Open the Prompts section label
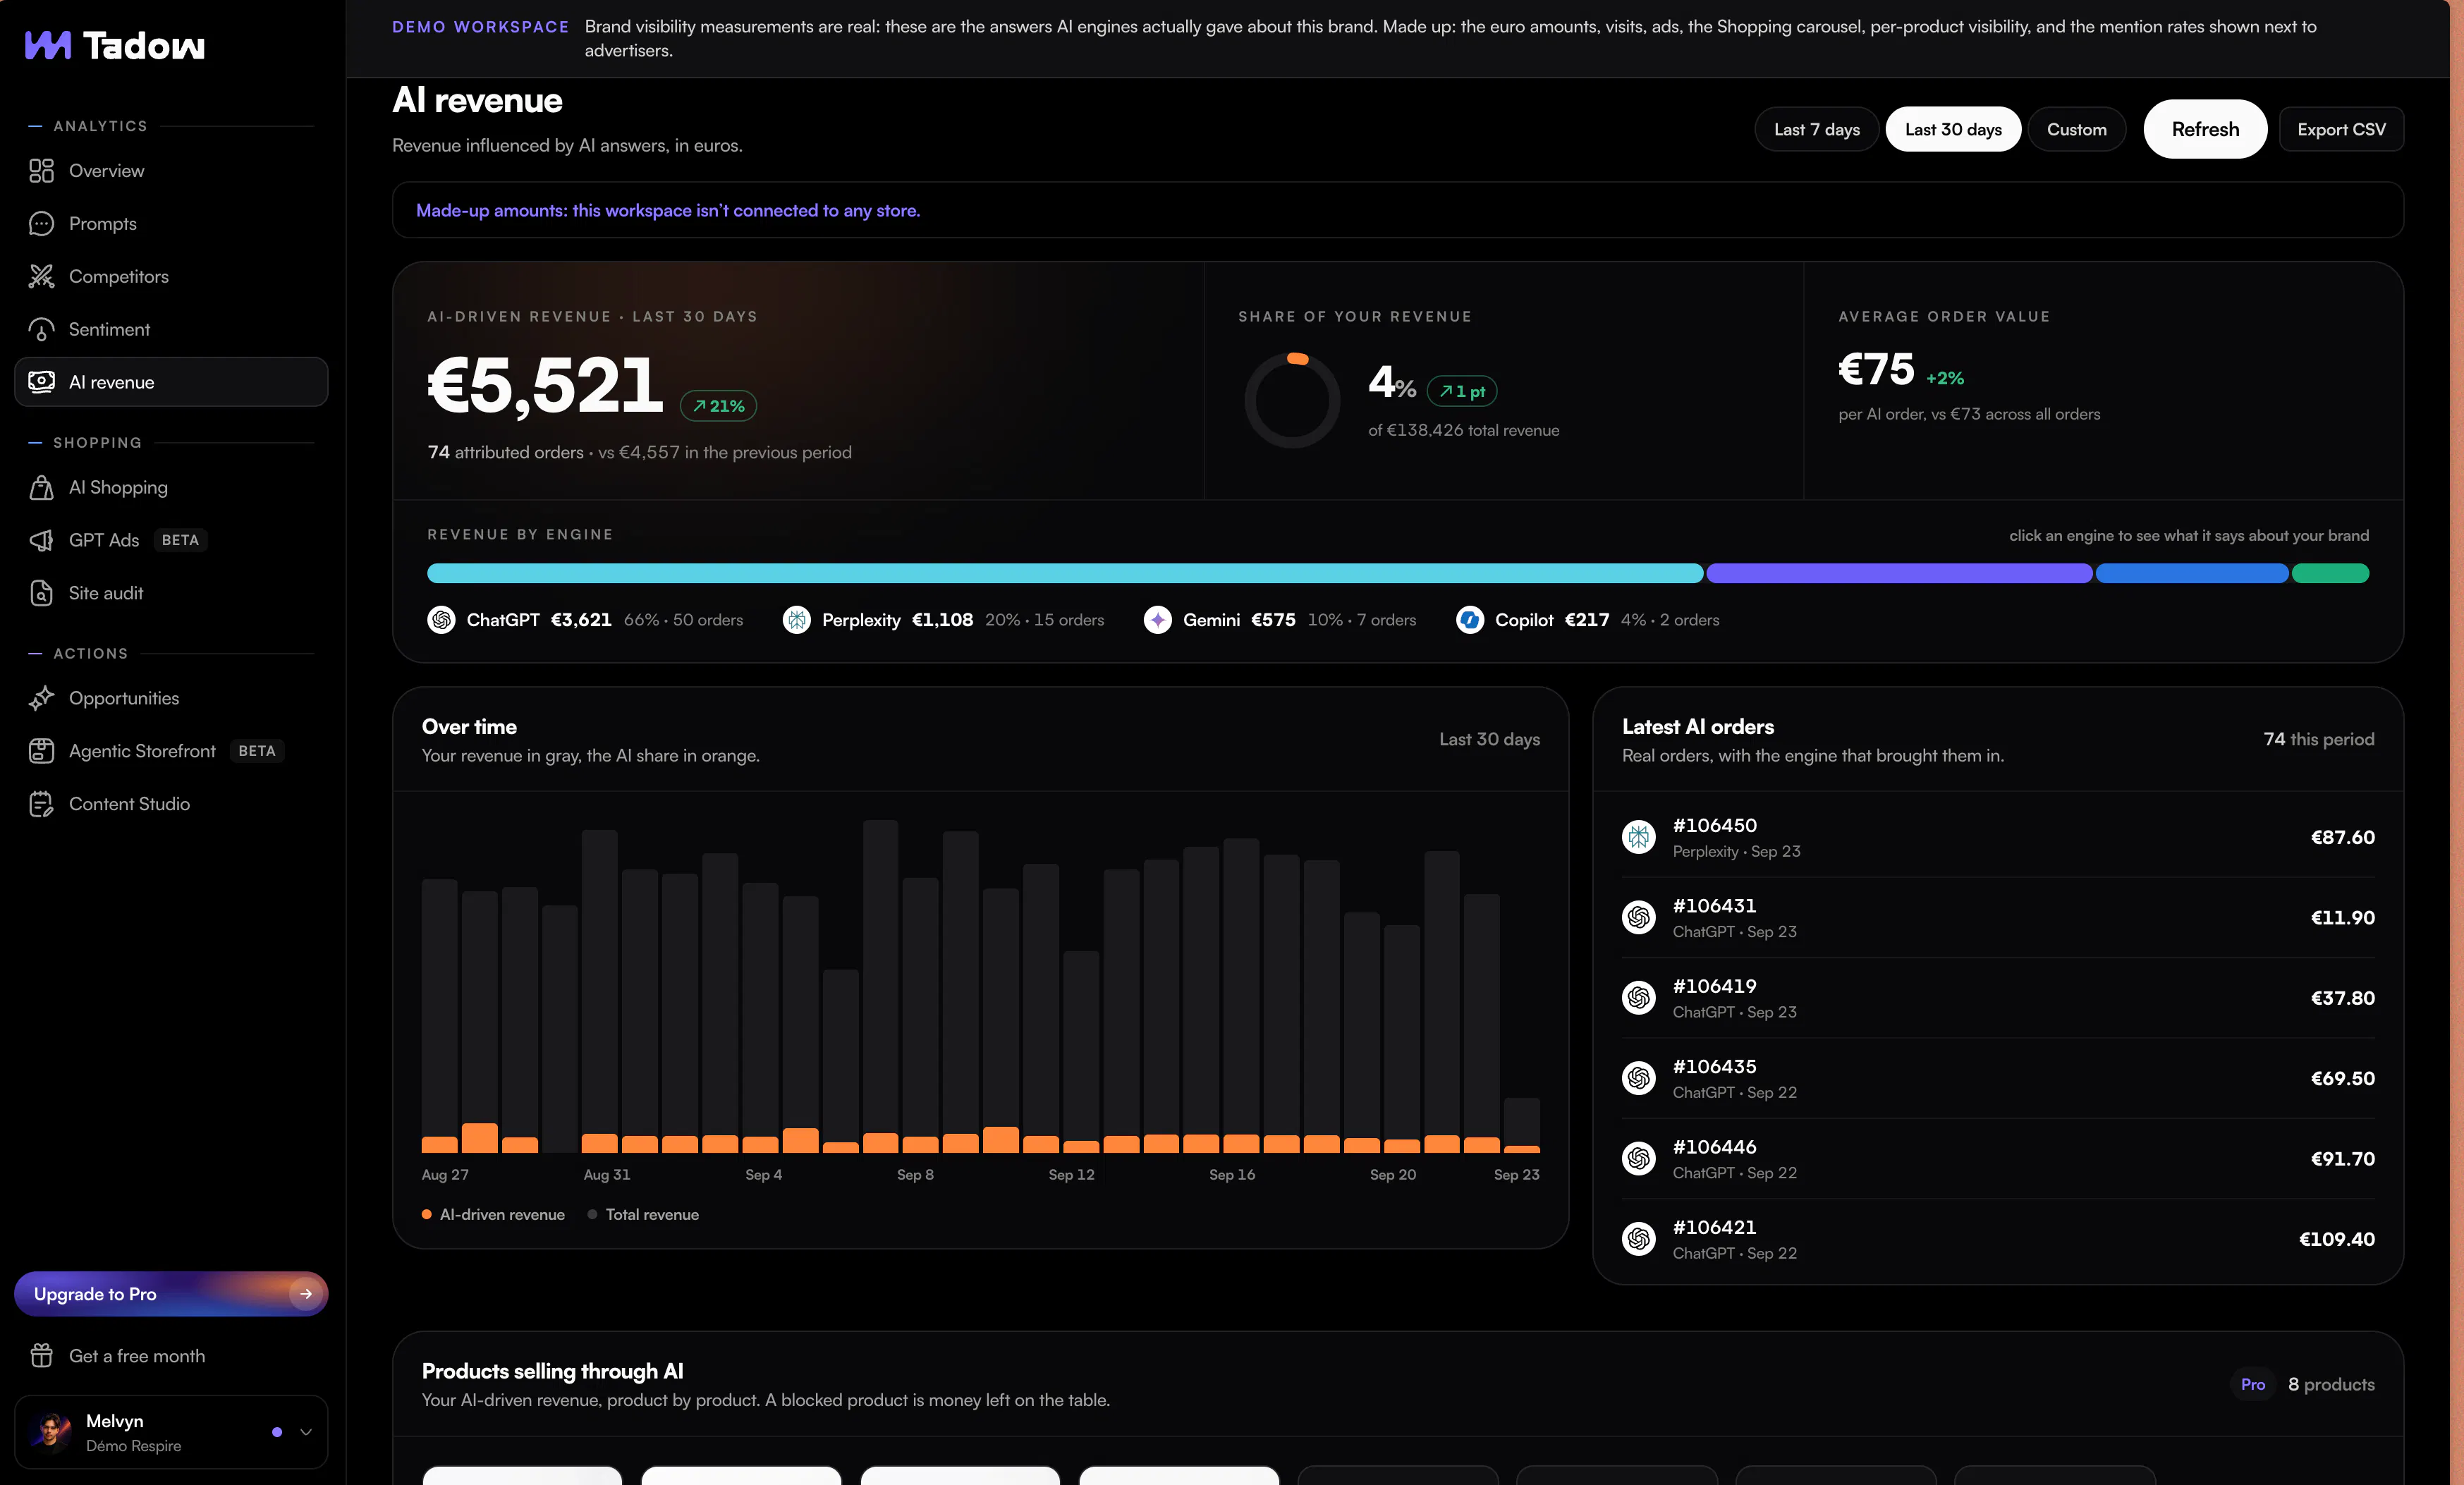The width and height of the screenshot is (2464, 1485). [x=103, y=224]
